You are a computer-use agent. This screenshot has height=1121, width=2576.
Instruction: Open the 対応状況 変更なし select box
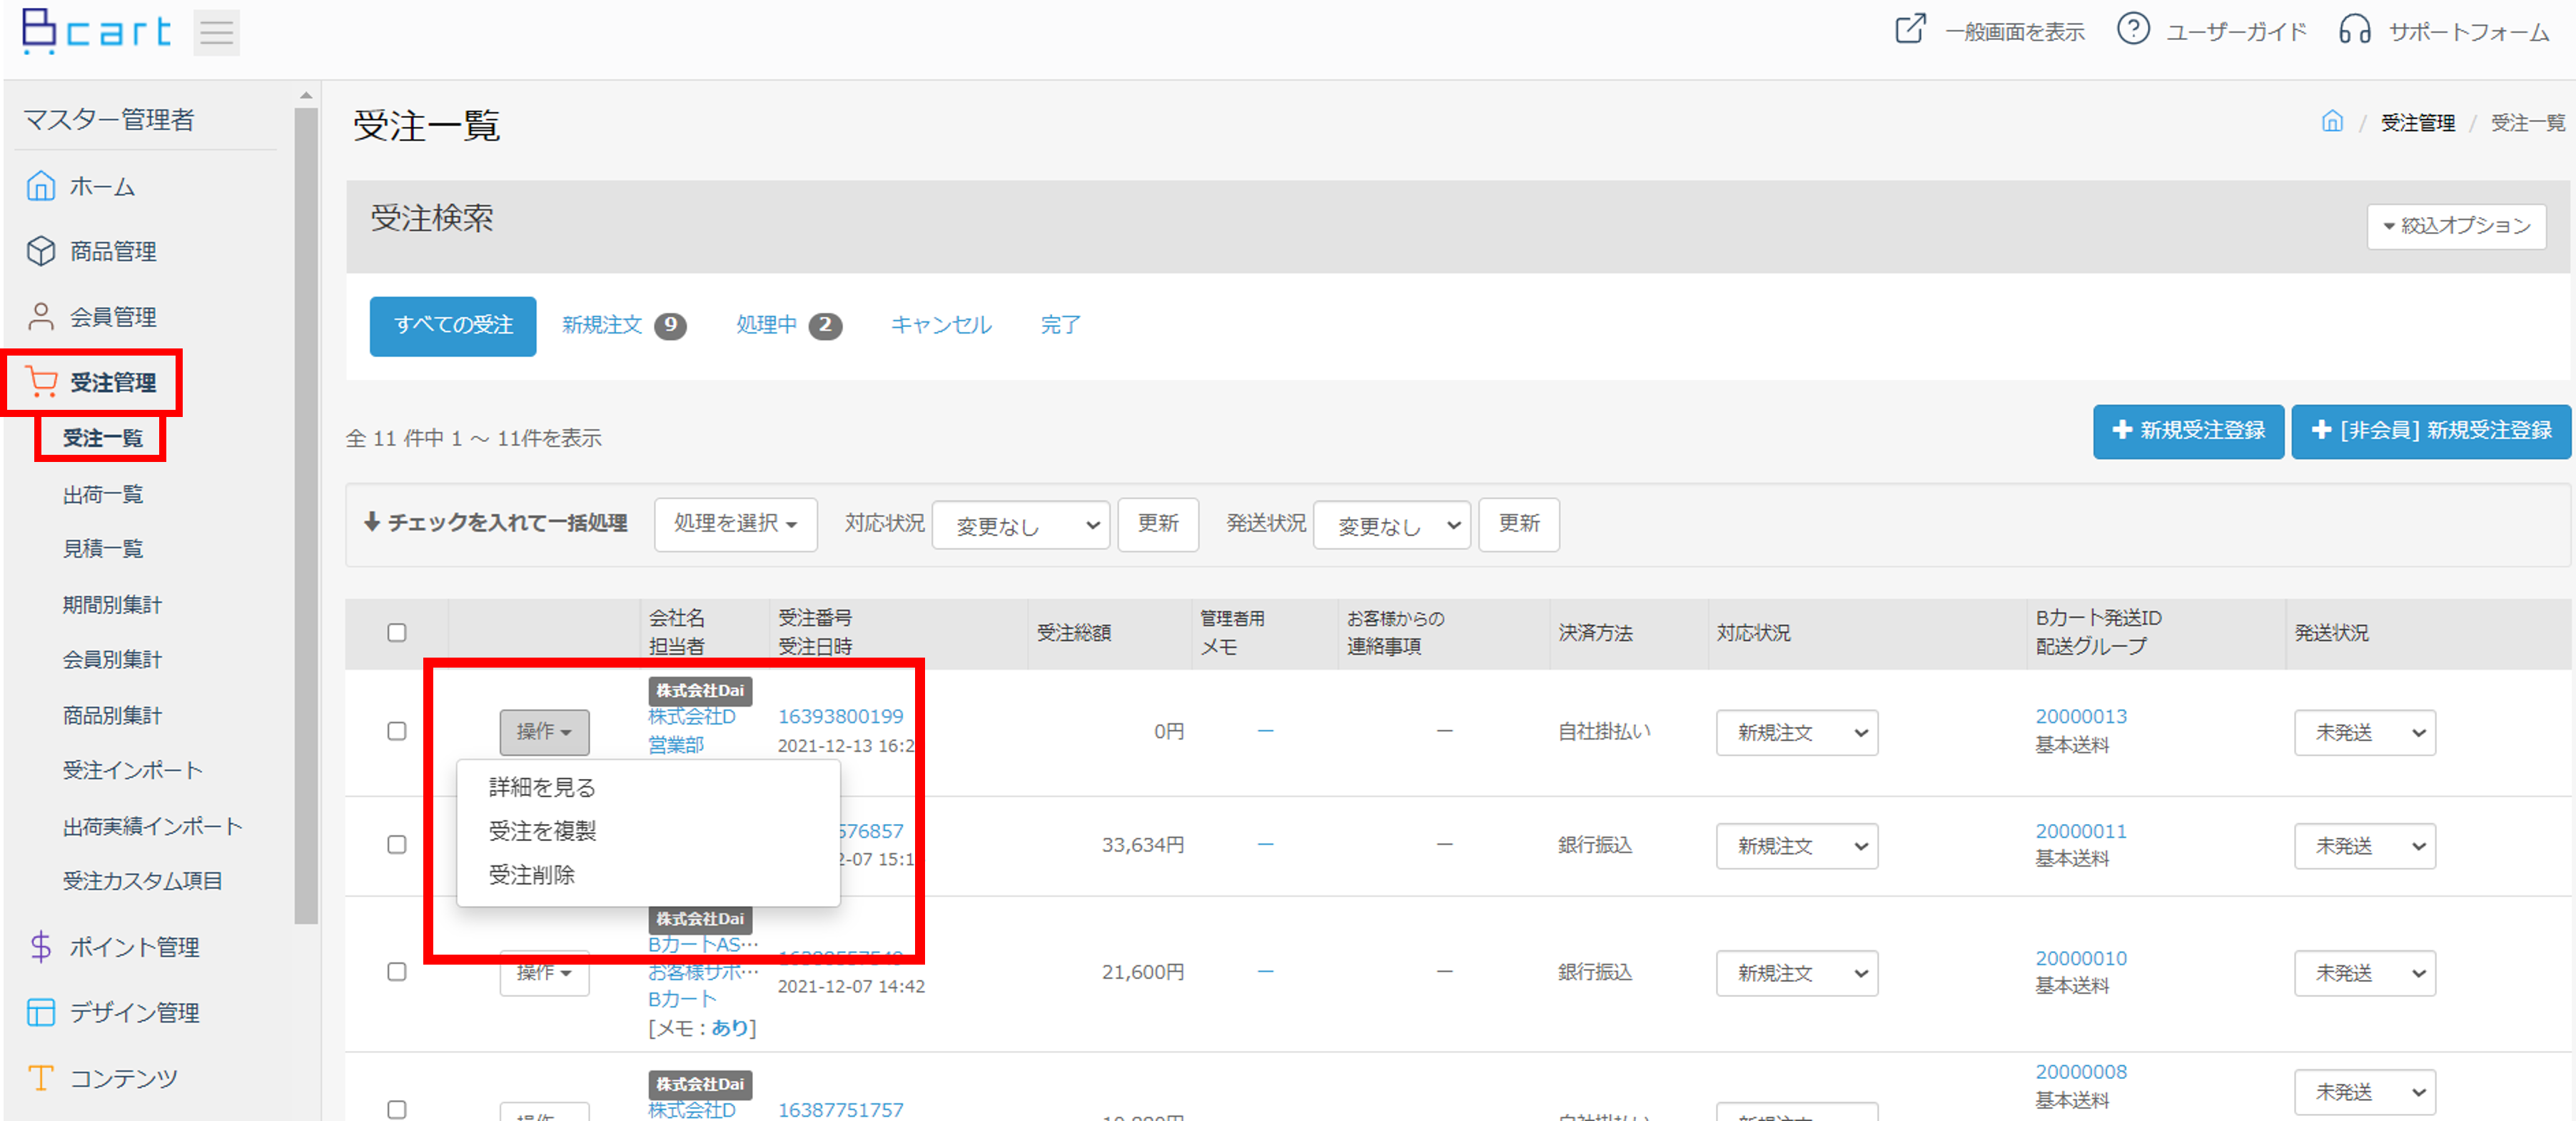(x=1021, y=525)
